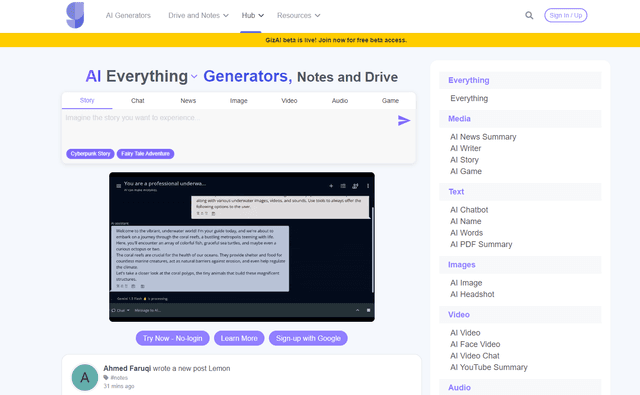Open the Images category header

(520, 265)
